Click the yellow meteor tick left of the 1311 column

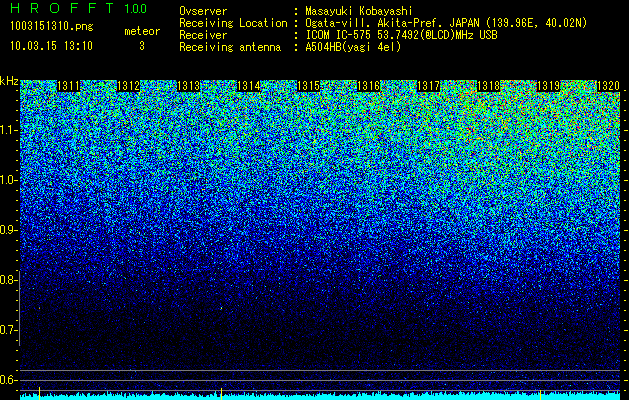click(x=39, y=394)
